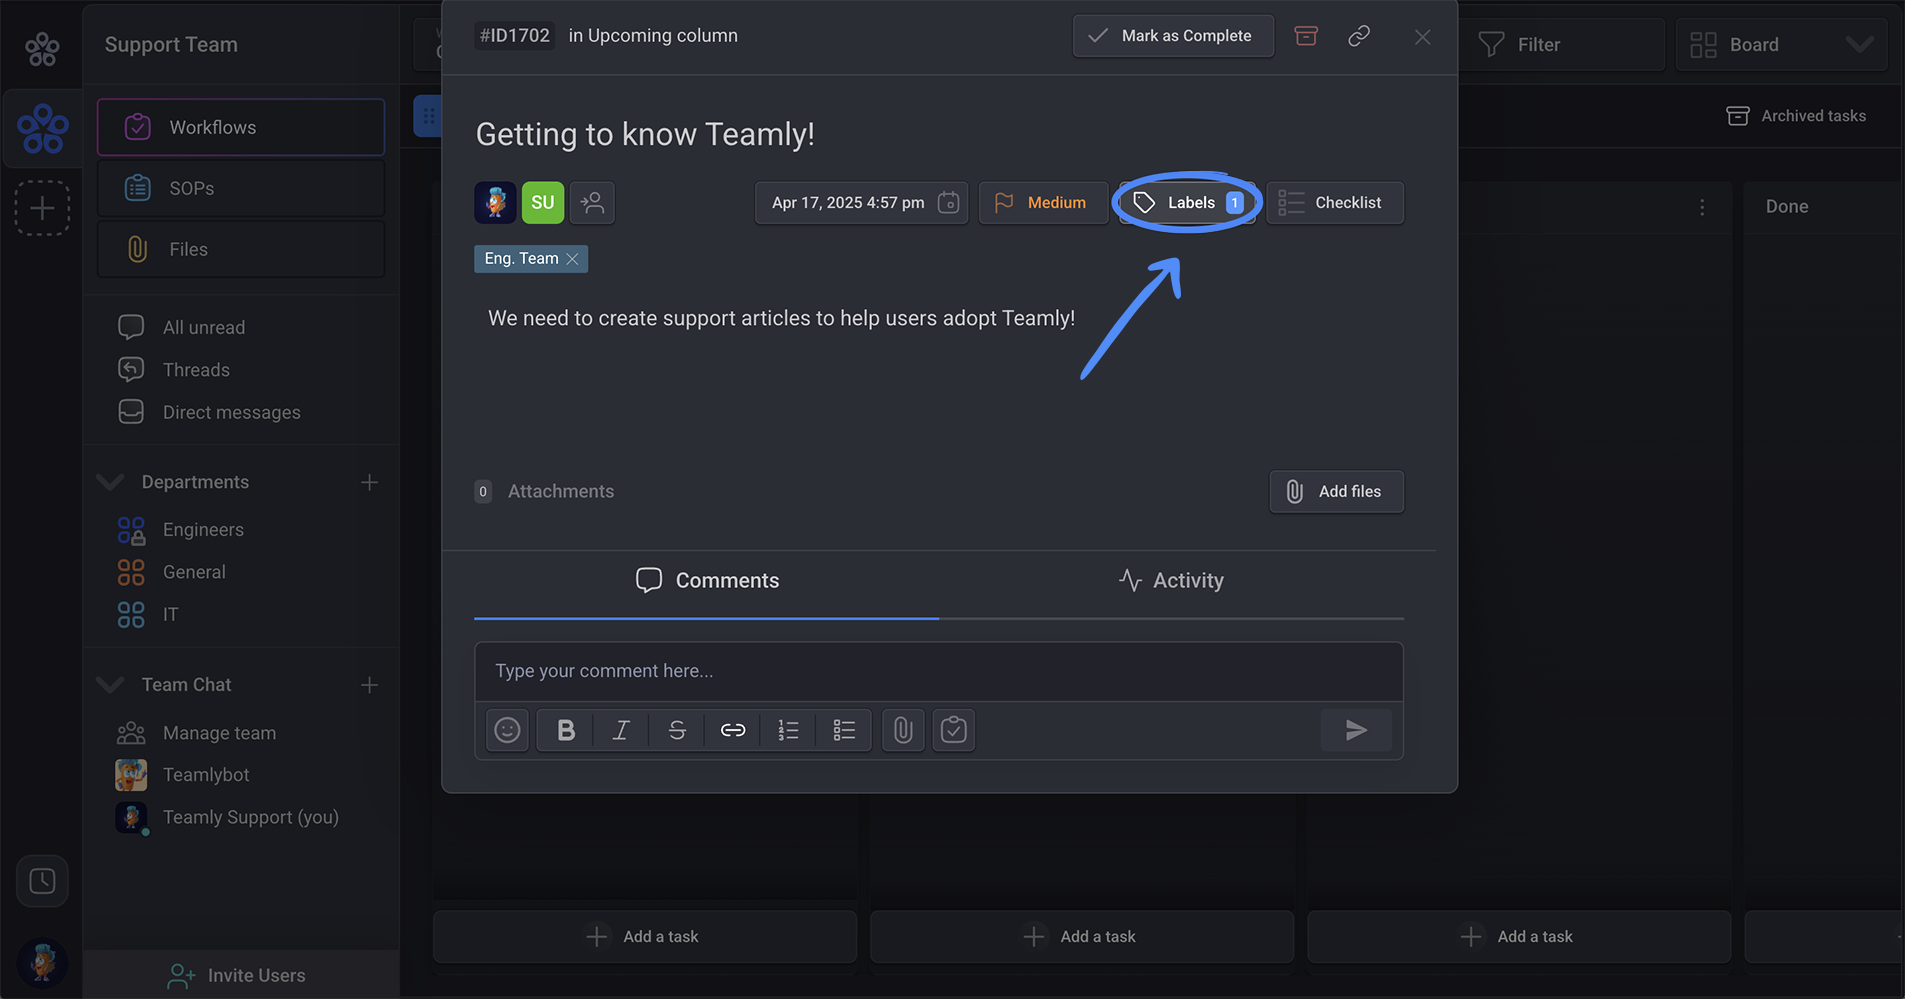This screenshot has height=999, width=1905.
Task: Send the comment
Action: 1356,730
